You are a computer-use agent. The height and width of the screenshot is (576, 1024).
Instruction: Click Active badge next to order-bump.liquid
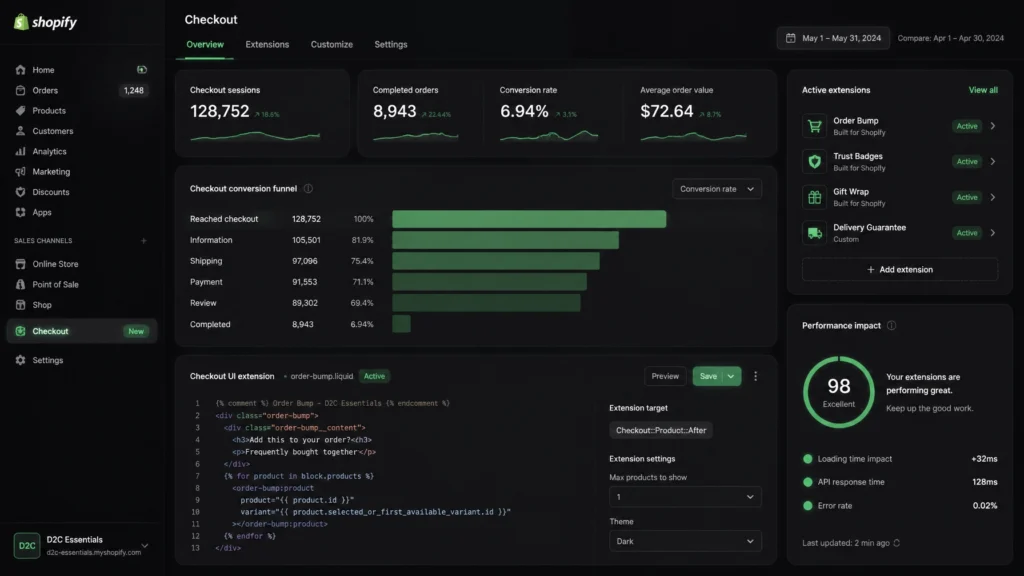pos(374,376)
